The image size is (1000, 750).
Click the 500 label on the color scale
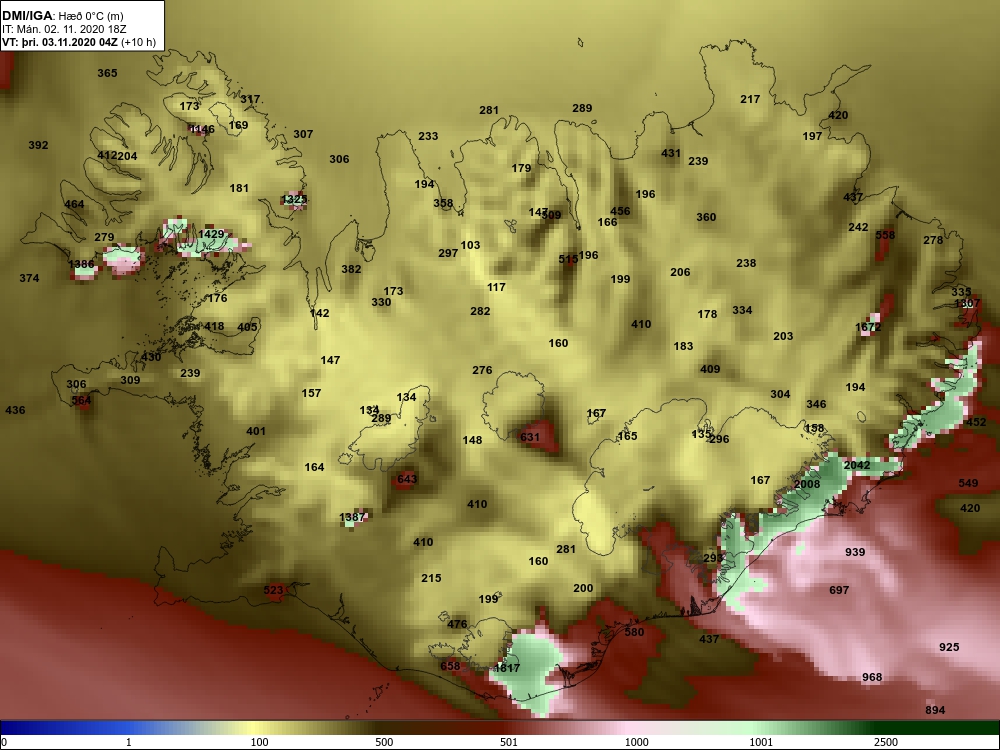pos(384,742)
